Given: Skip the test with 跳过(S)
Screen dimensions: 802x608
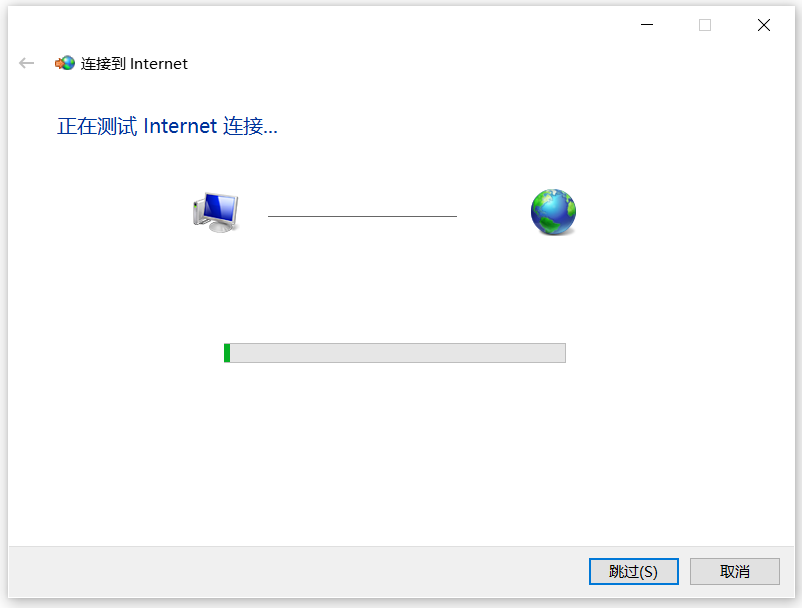Looking at the screenshot, I should (634, 571).
